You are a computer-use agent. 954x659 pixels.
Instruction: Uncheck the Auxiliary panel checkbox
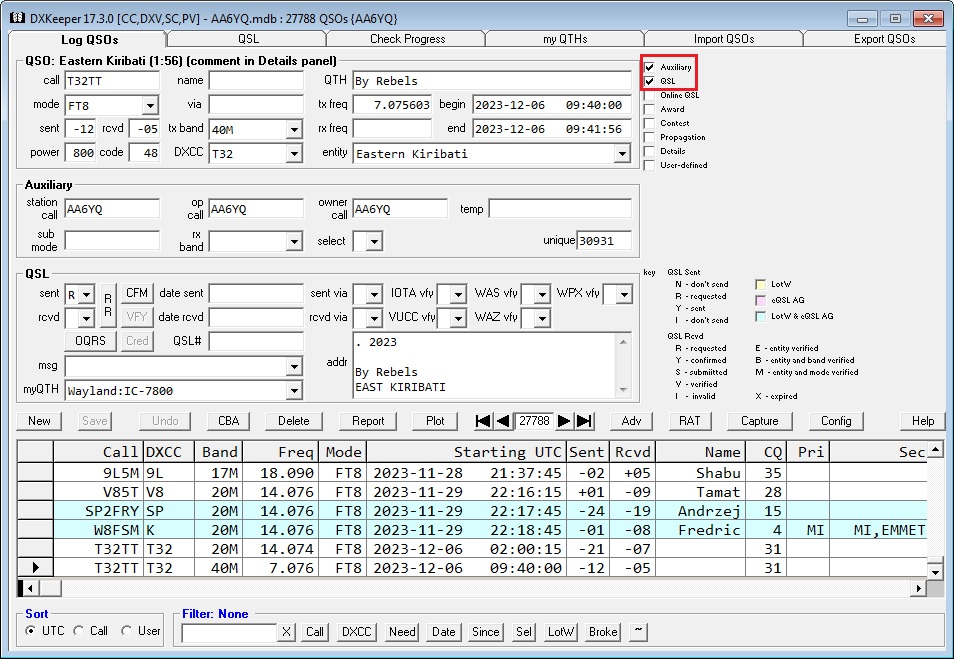pyautogui.click(x=650, y=67)
